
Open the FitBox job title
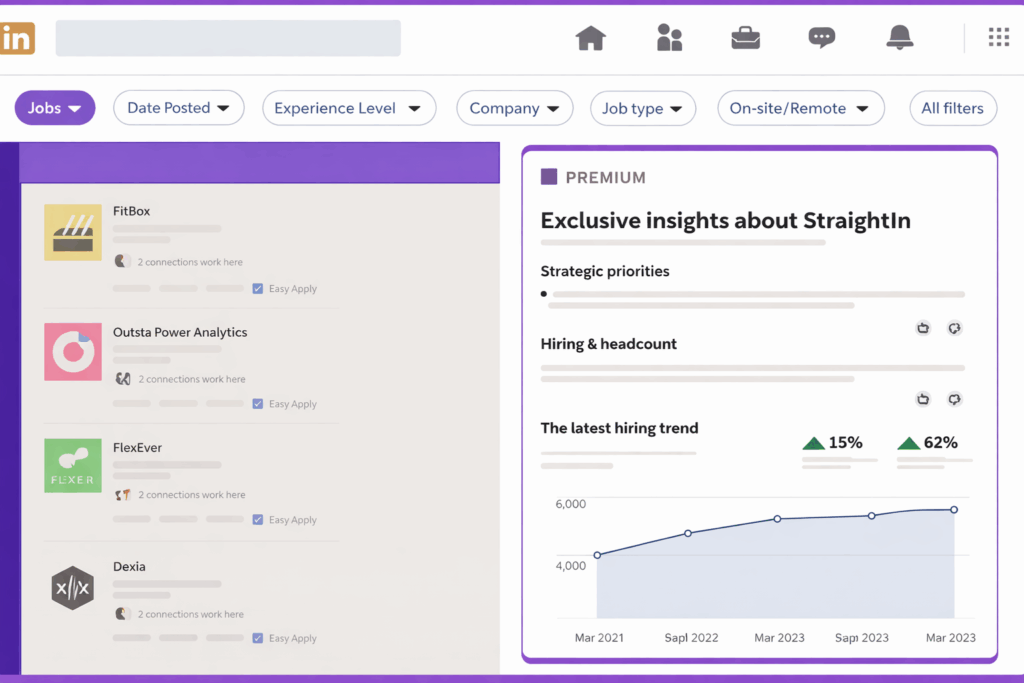131,211
